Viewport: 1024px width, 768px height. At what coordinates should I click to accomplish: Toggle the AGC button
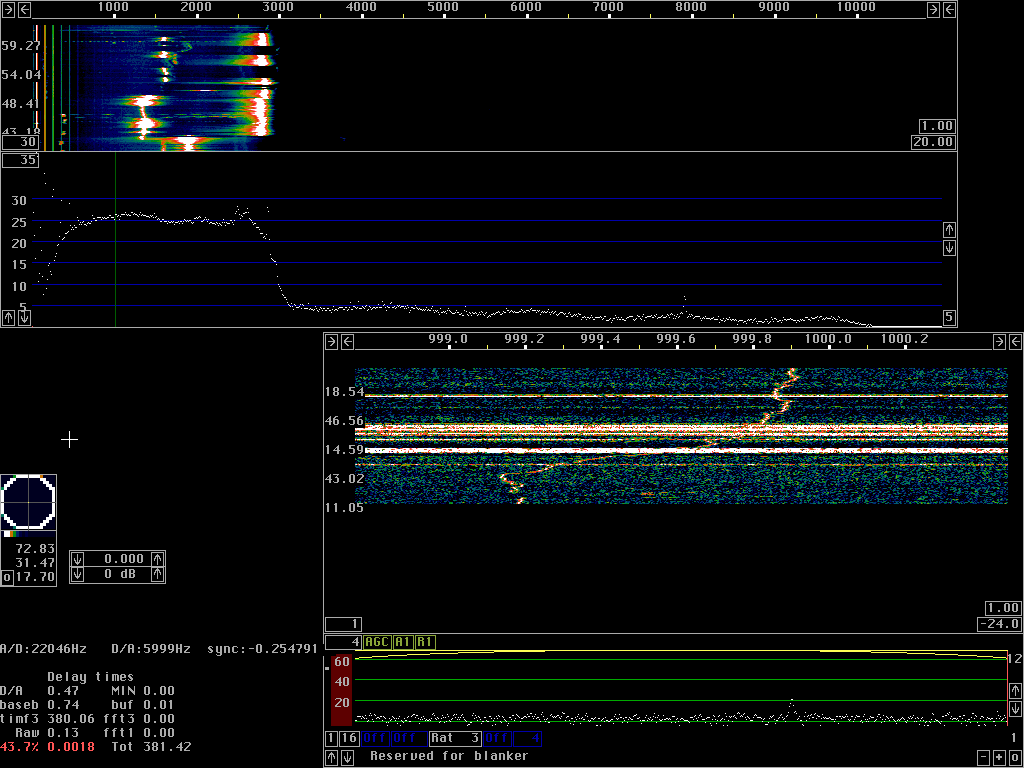point(377,642)
